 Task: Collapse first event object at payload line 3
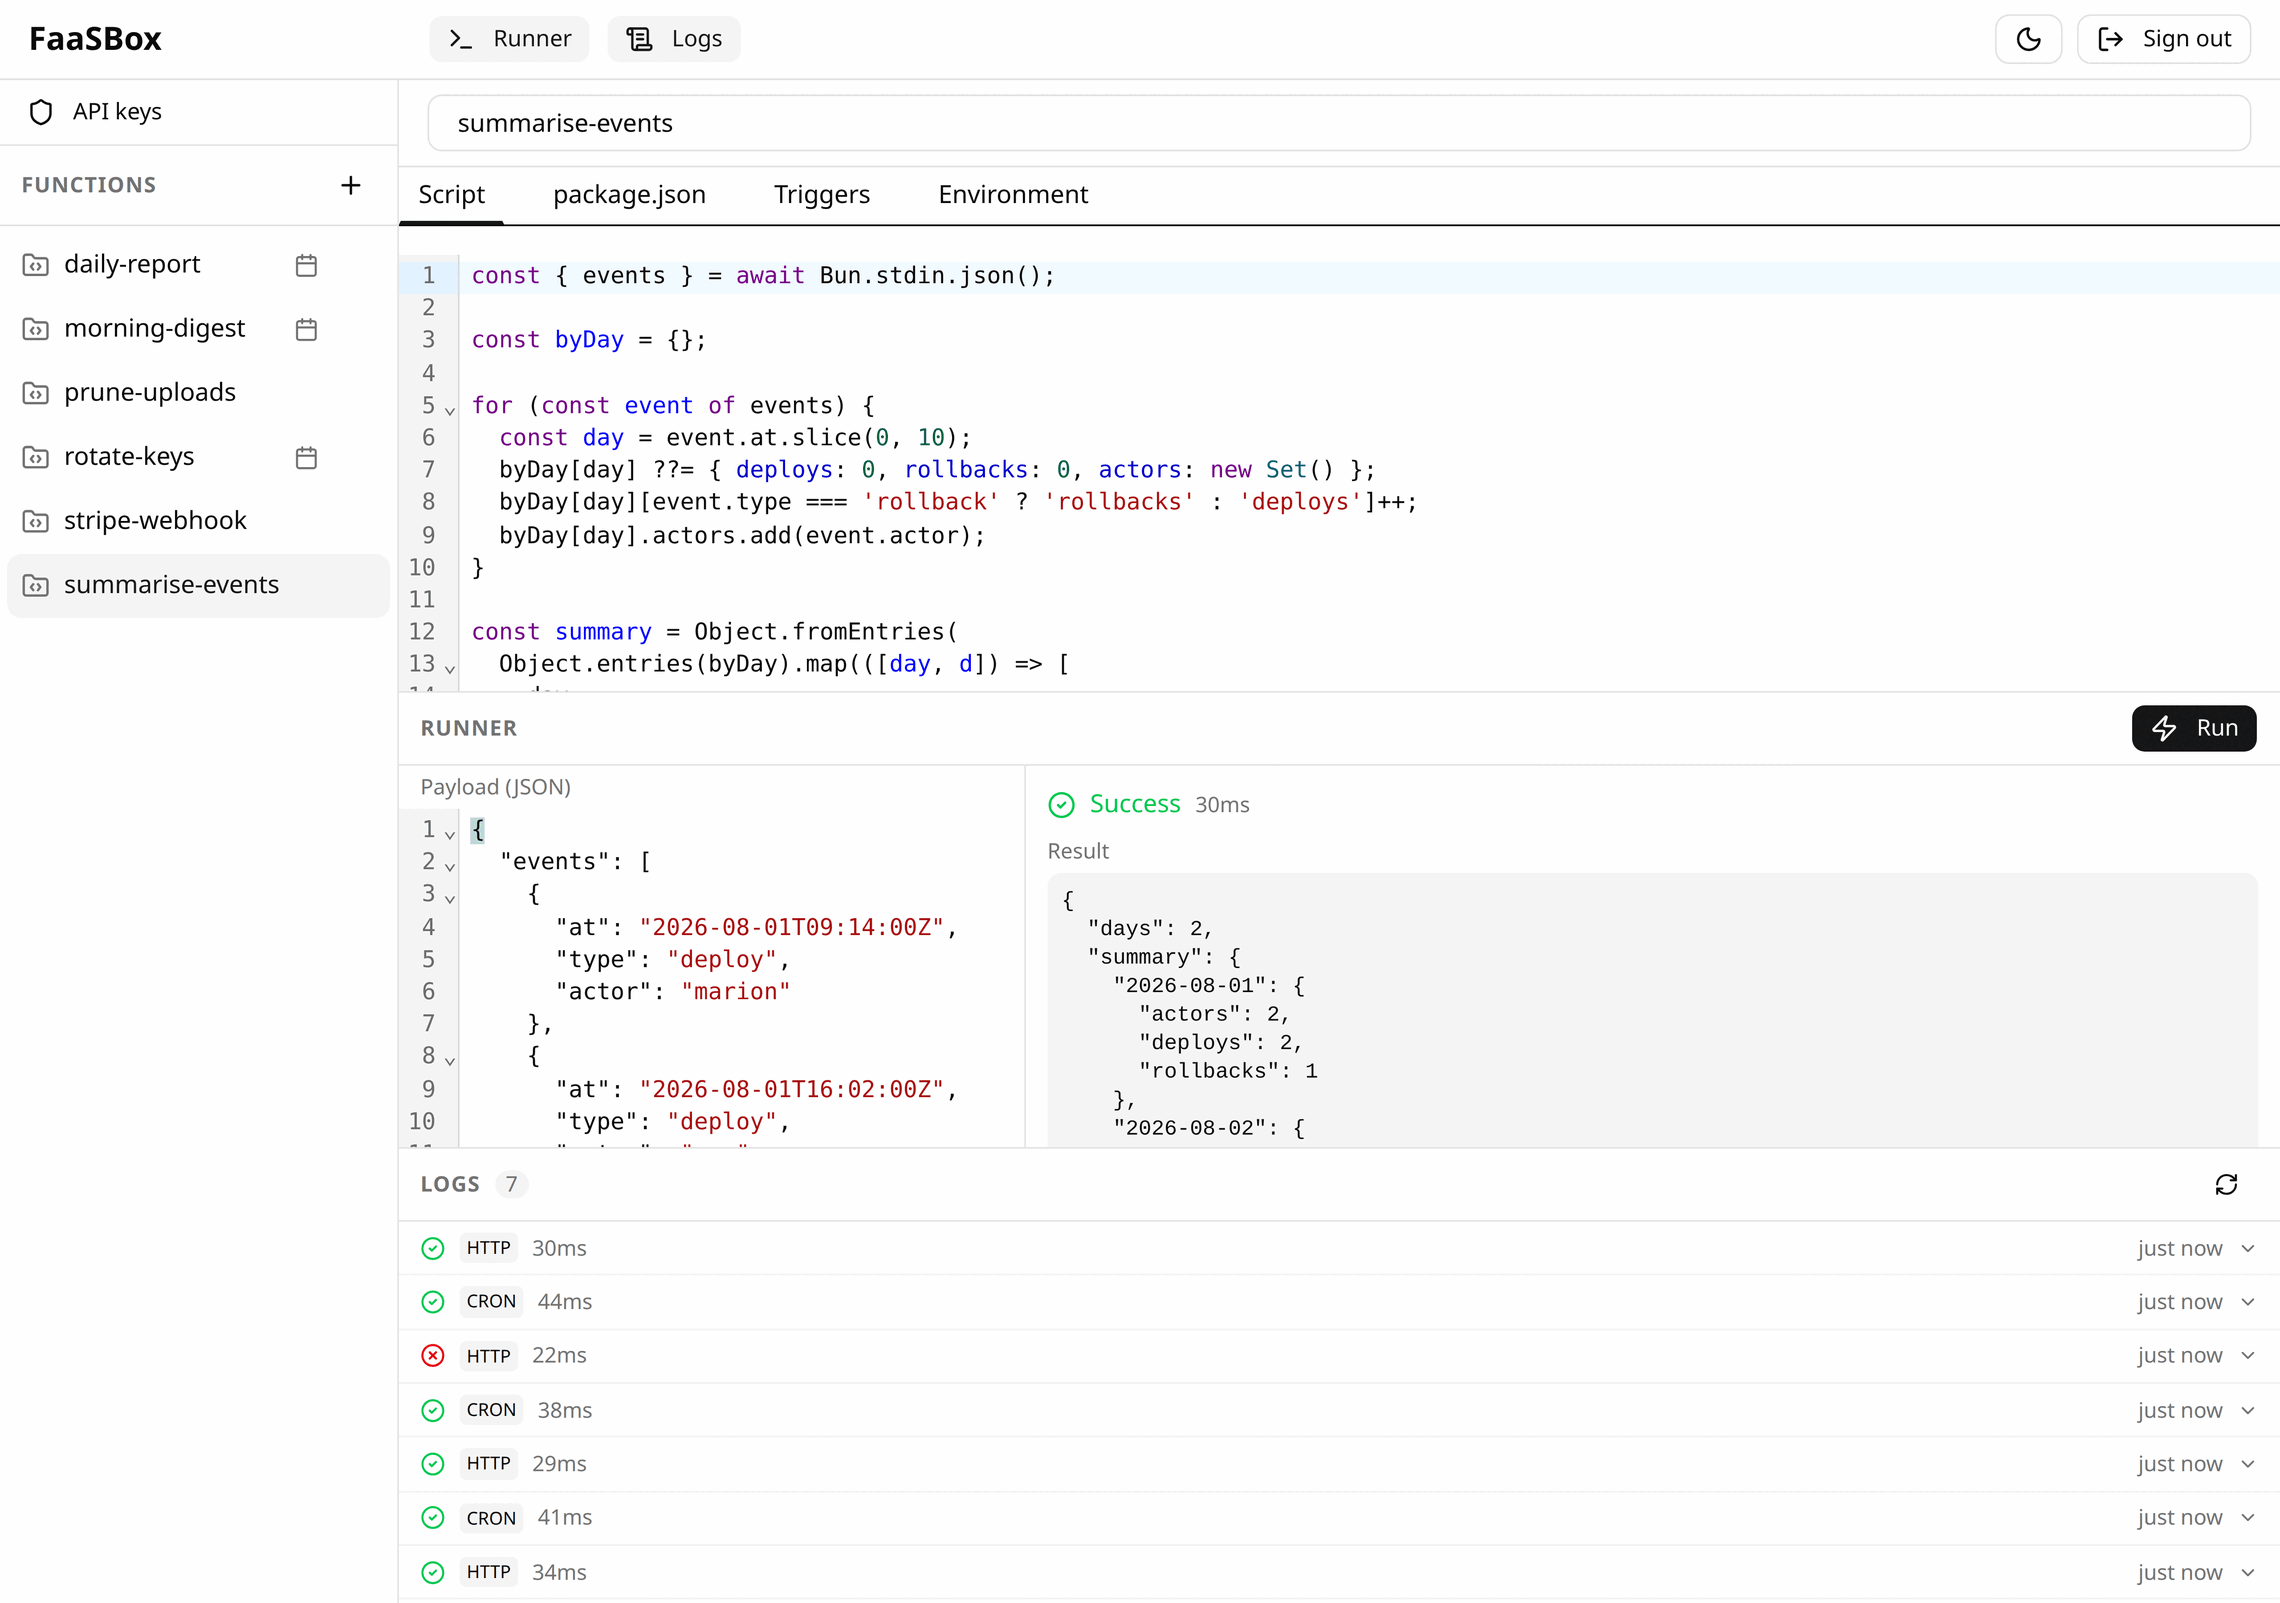(x=450, y=898)
